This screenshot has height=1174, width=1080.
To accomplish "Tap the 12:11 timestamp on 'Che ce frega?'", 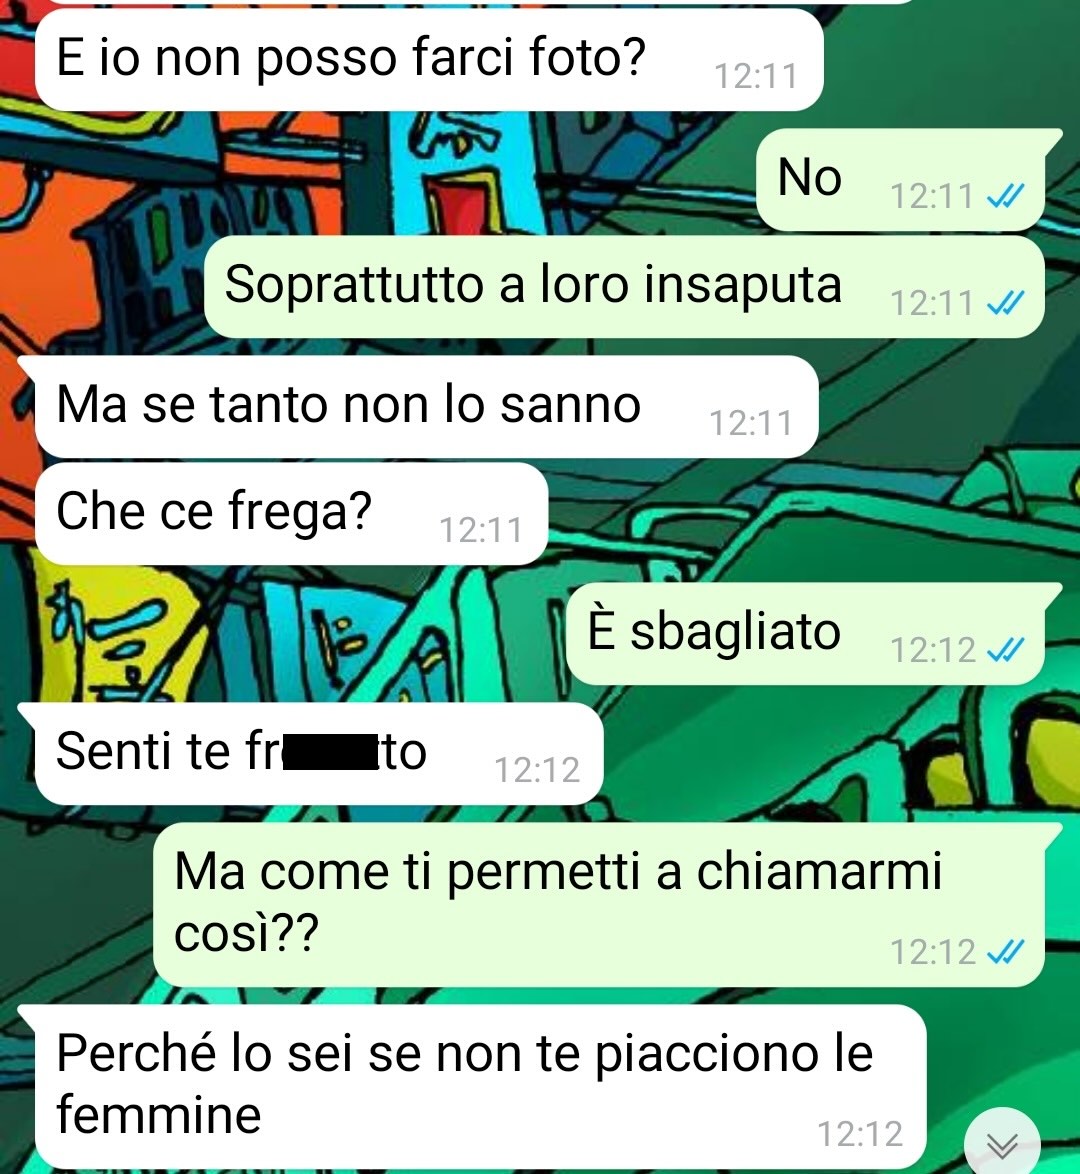I will tap(481, 530).
